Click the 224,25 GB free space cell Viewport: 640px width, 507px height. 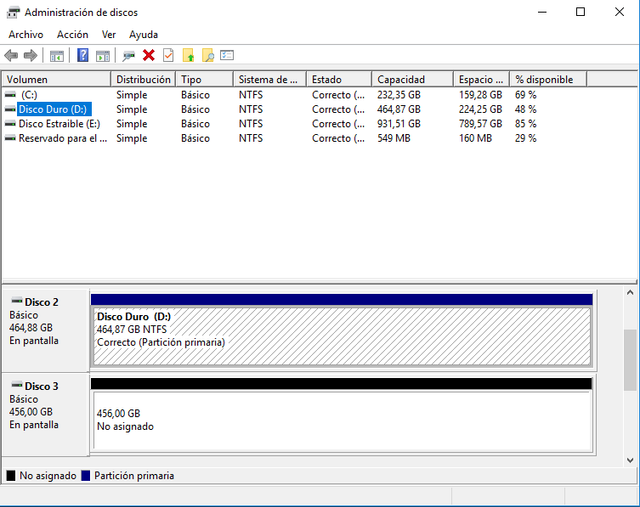[x=480, y=109]
